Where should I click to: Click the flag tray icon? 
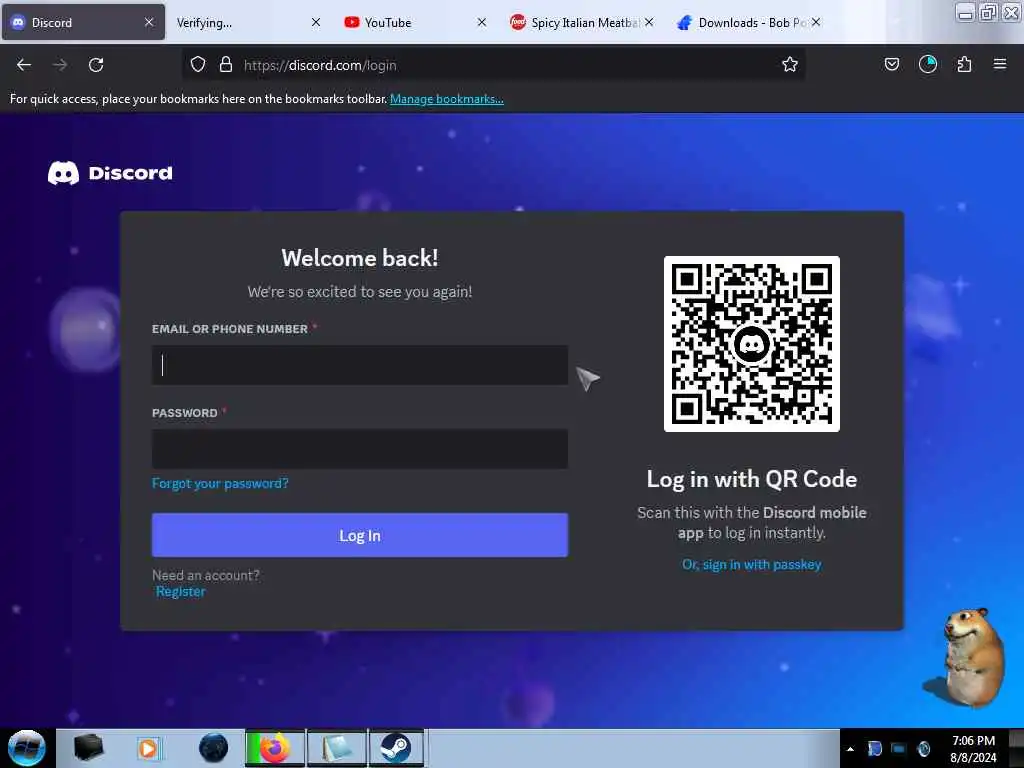[x=874, y=748]
